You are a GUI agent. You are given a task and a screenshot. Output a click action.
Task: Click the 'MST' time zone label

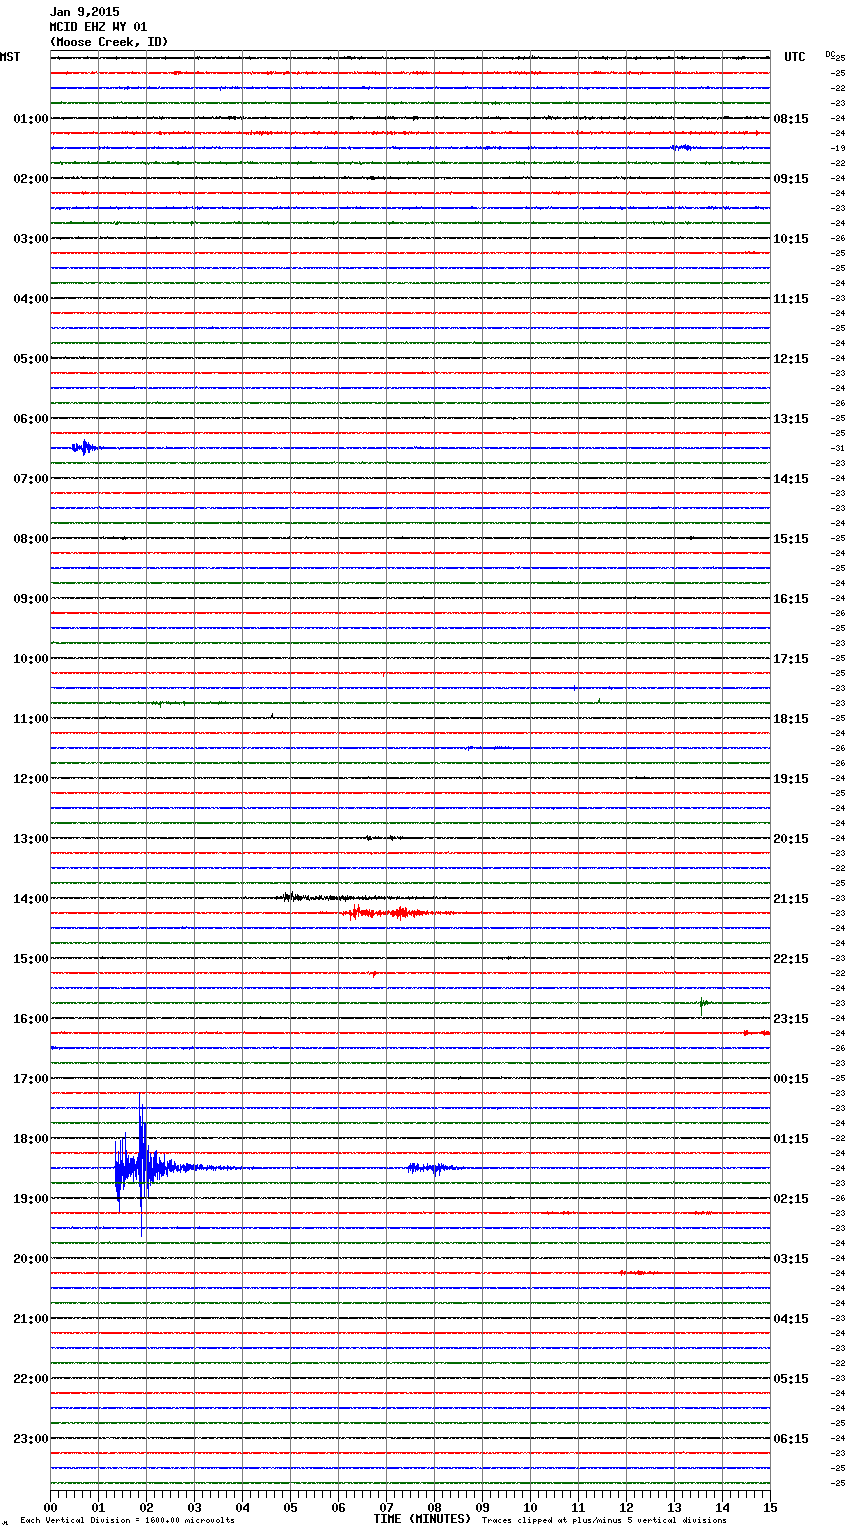pos(10,57)
